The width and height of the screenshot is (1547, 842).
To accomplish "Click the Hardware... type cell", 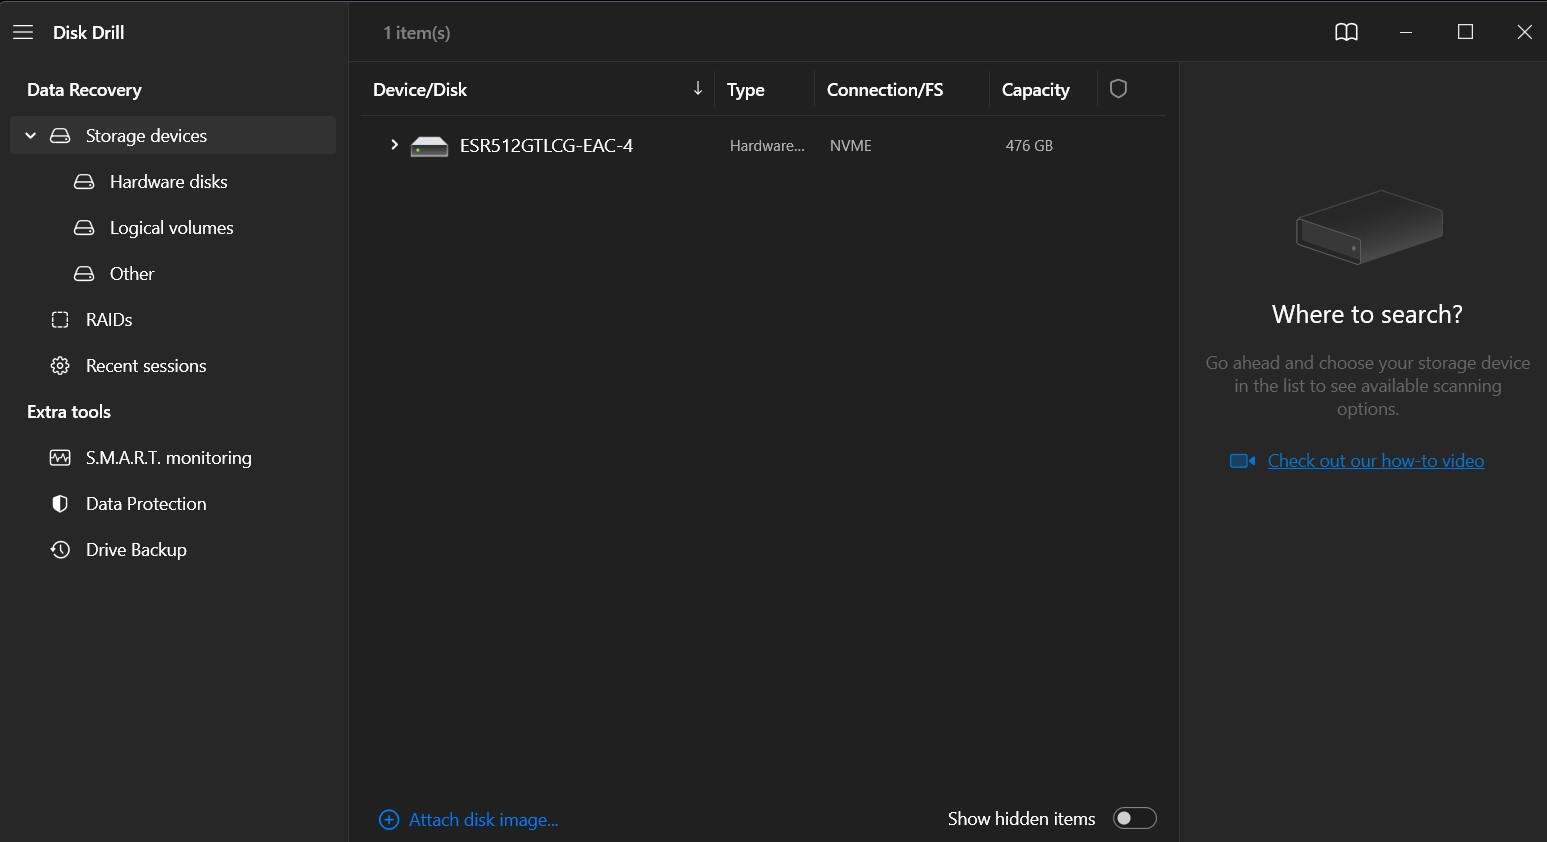I will pos(767,146).
